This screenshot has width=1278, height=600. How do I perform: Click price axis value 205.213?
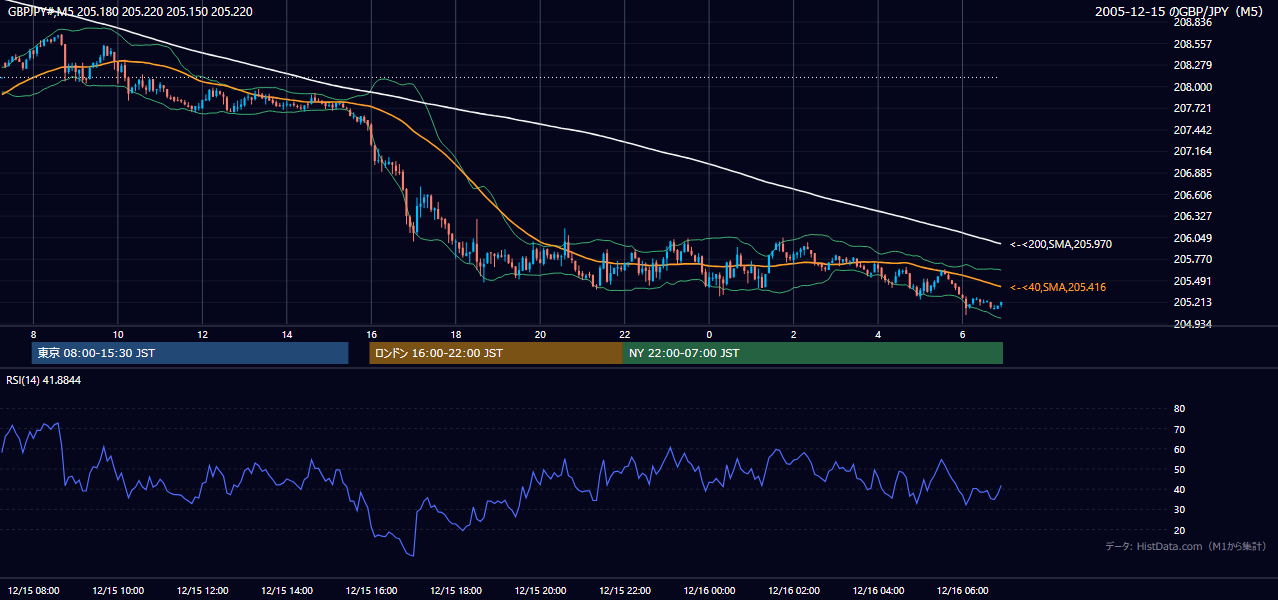click(1192, 302)
